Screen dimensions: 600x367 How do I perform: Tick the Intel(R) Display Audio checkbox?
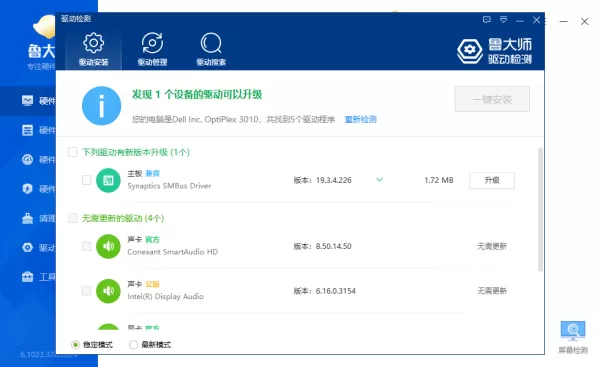[x=86, y=291]
